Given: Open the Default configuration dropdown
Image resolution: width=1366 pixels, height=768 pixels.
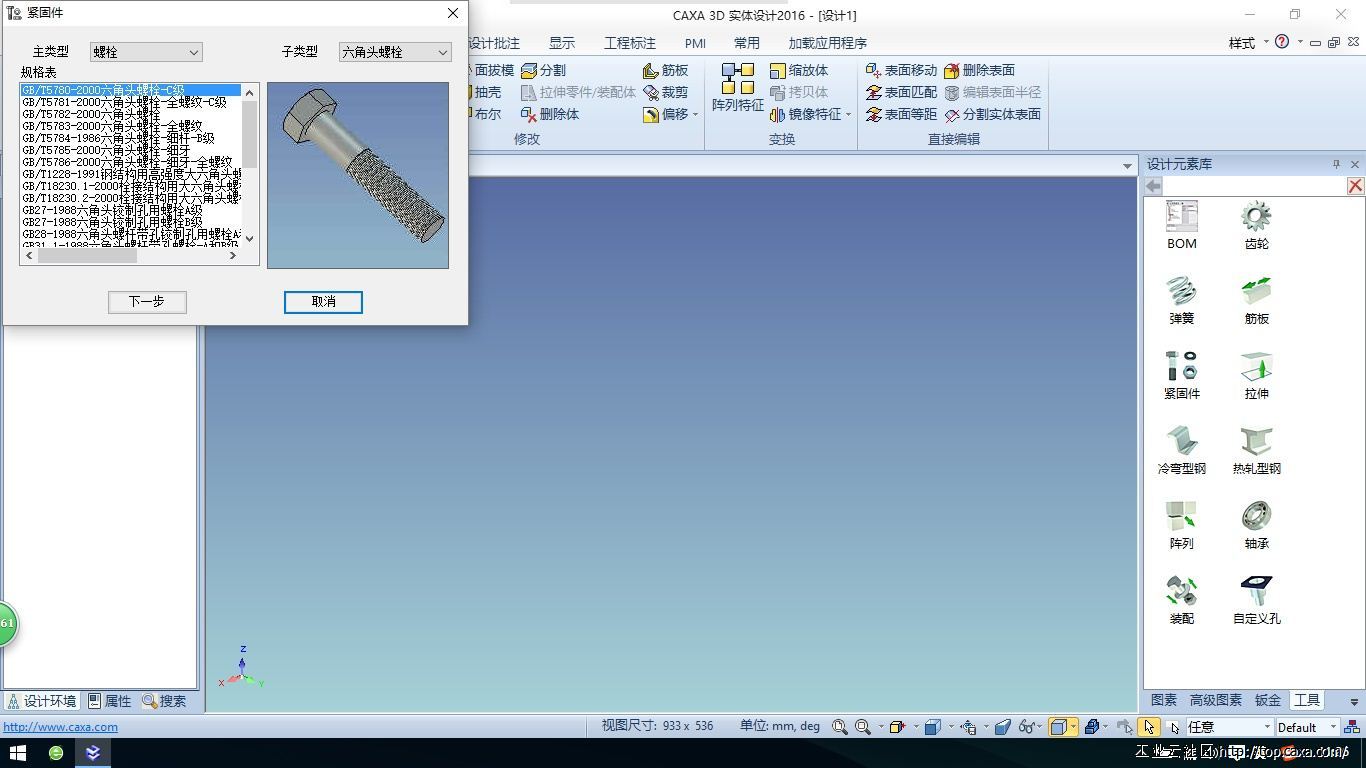Looking at the screenshot, I should 1307,727.
